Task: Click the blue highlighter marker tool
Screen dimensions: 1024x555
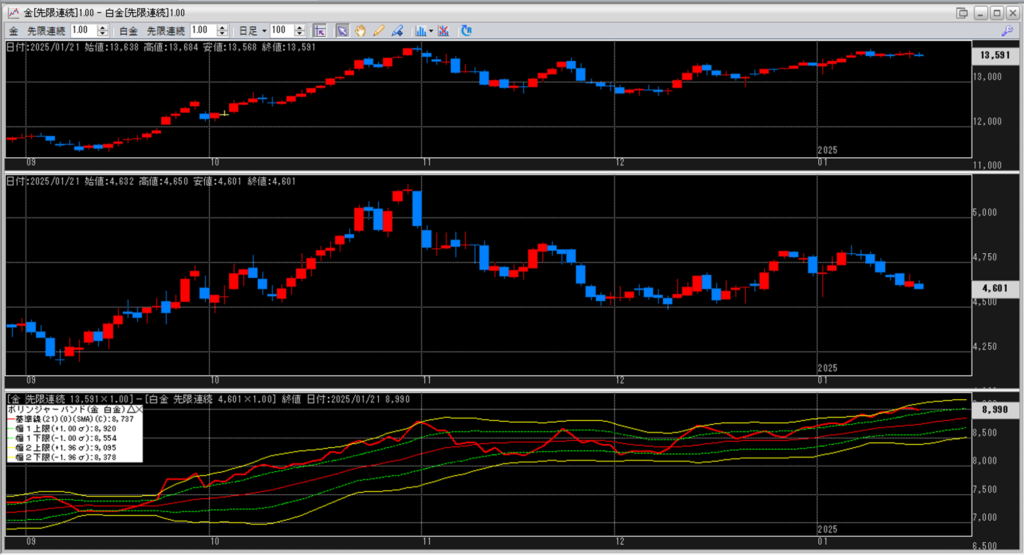Action: pyautogui.click(x=397, y=31)
